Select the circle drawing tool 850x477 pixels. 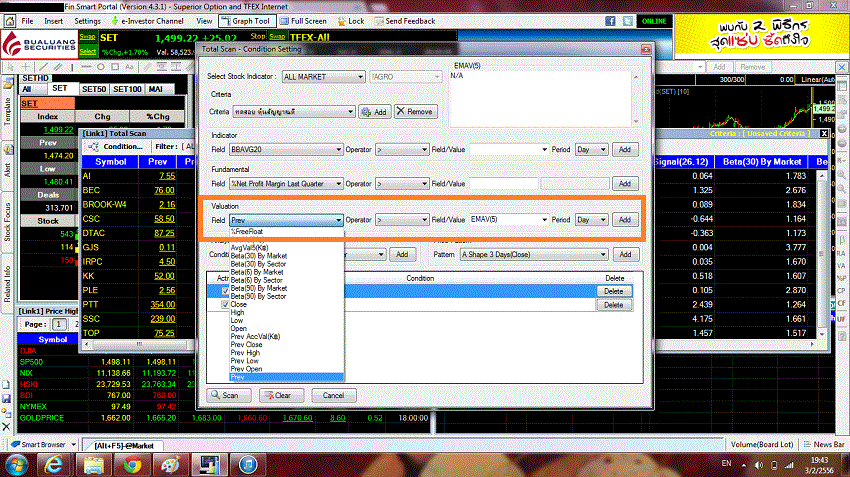tap(101, 67)
